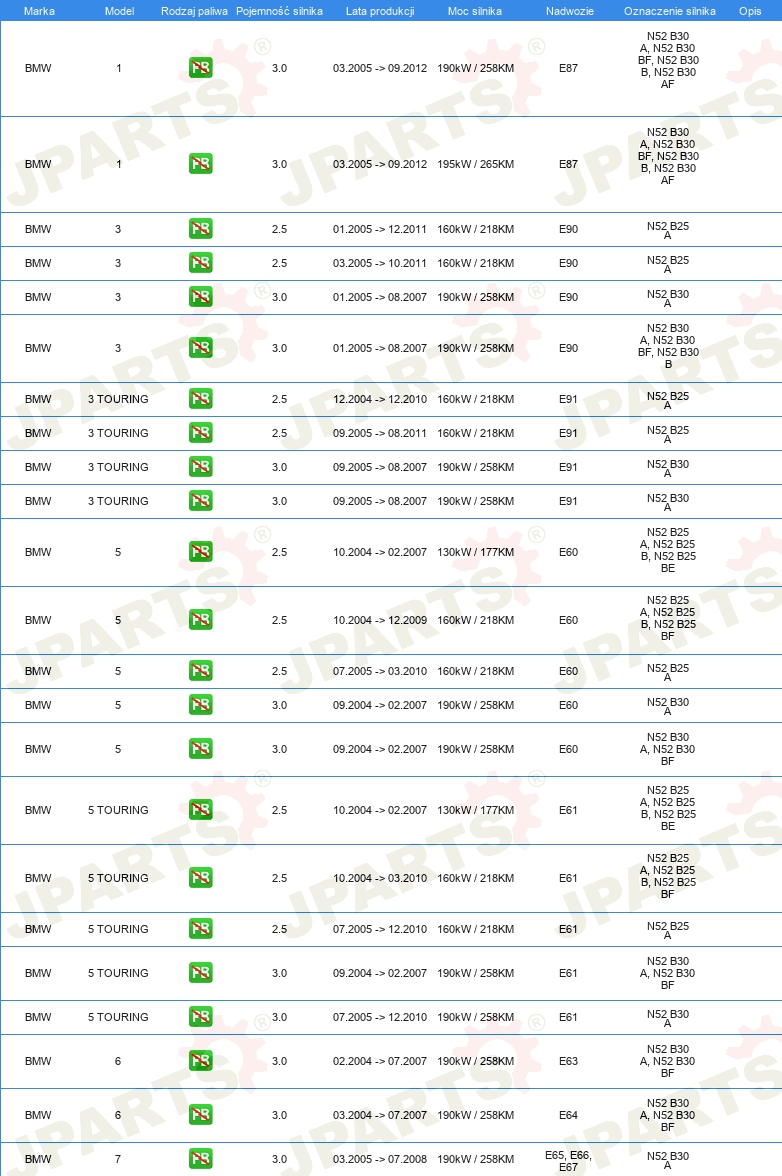Viewport: 782px width, 1176px height.
Task: Select fuel icon in BMW 3 row 03.2005->10.2011
Action: tap(200, 262)
